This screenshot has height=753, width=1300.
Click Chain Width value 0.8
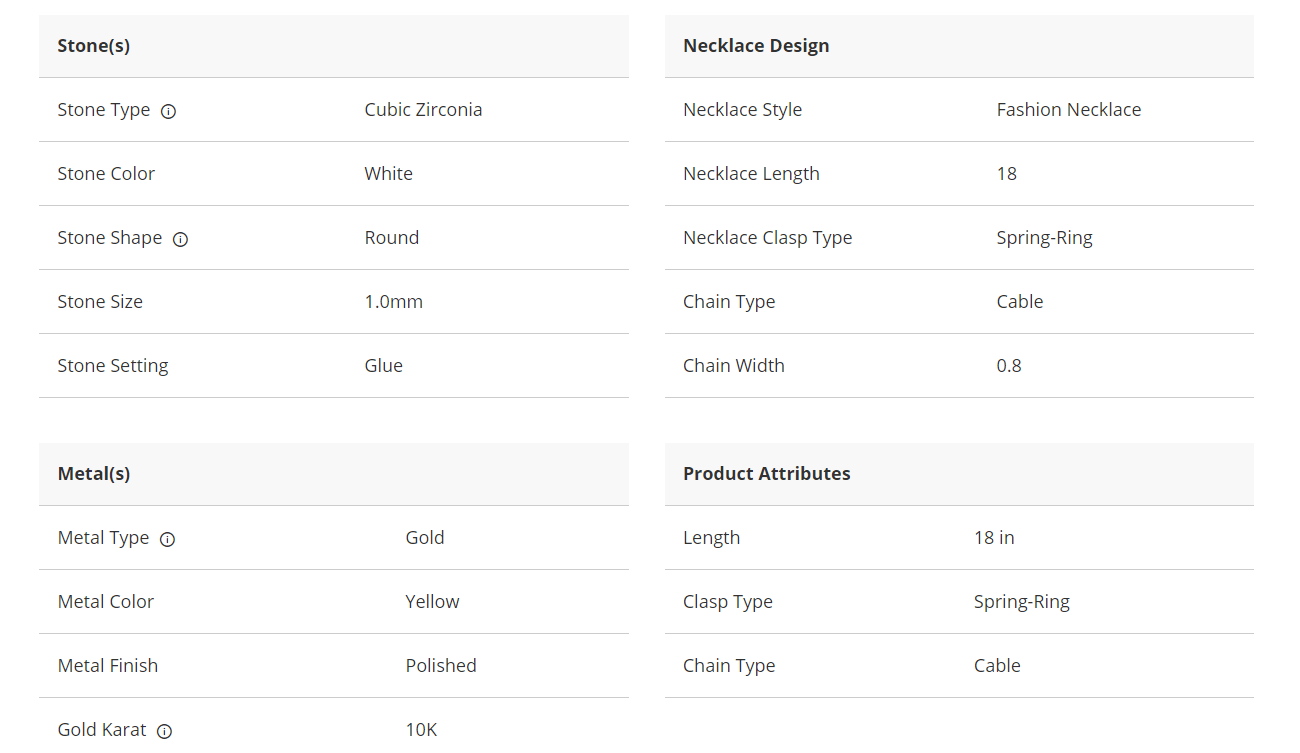pos(1008,366)
